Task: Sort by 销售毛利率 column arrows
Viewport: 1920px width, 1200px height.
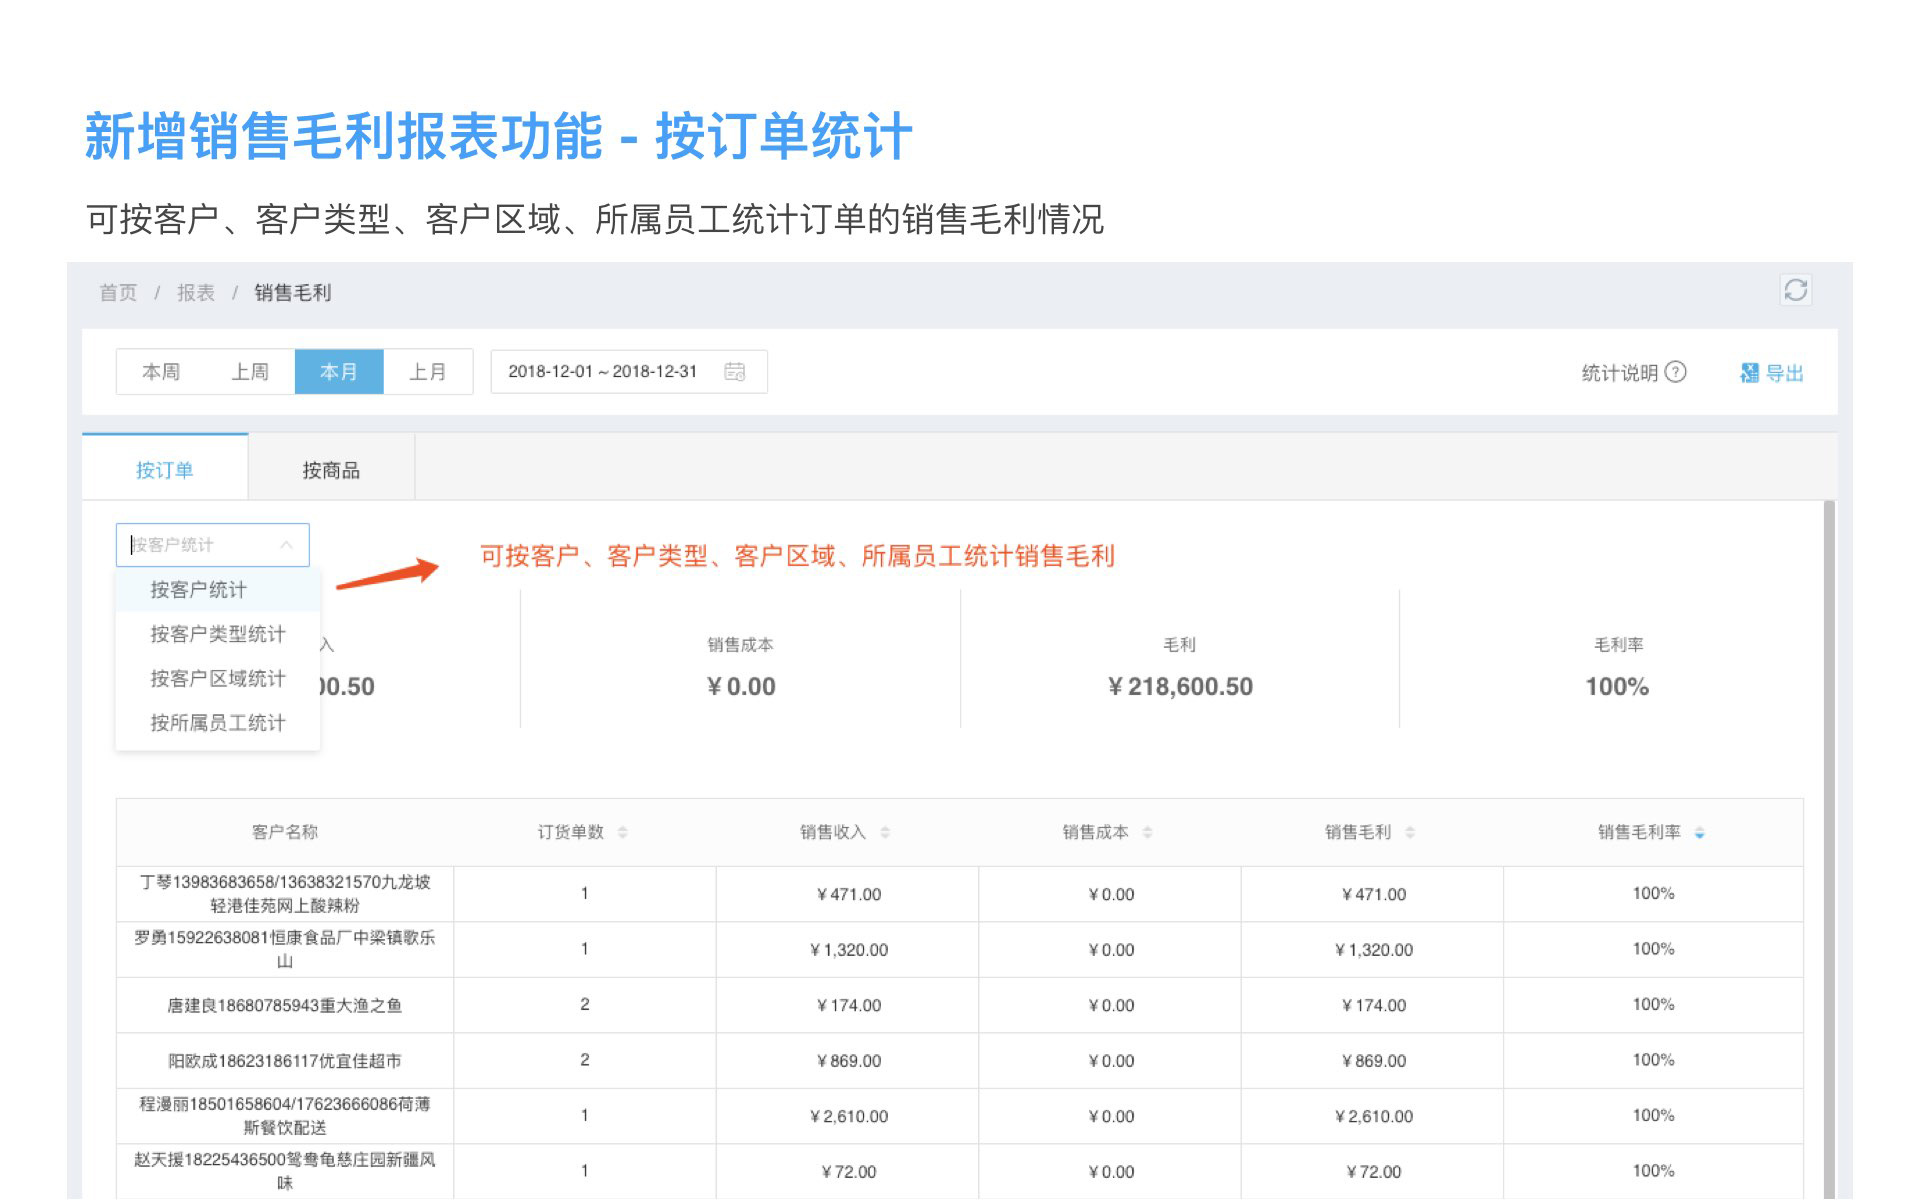Action: (1699, 832)
